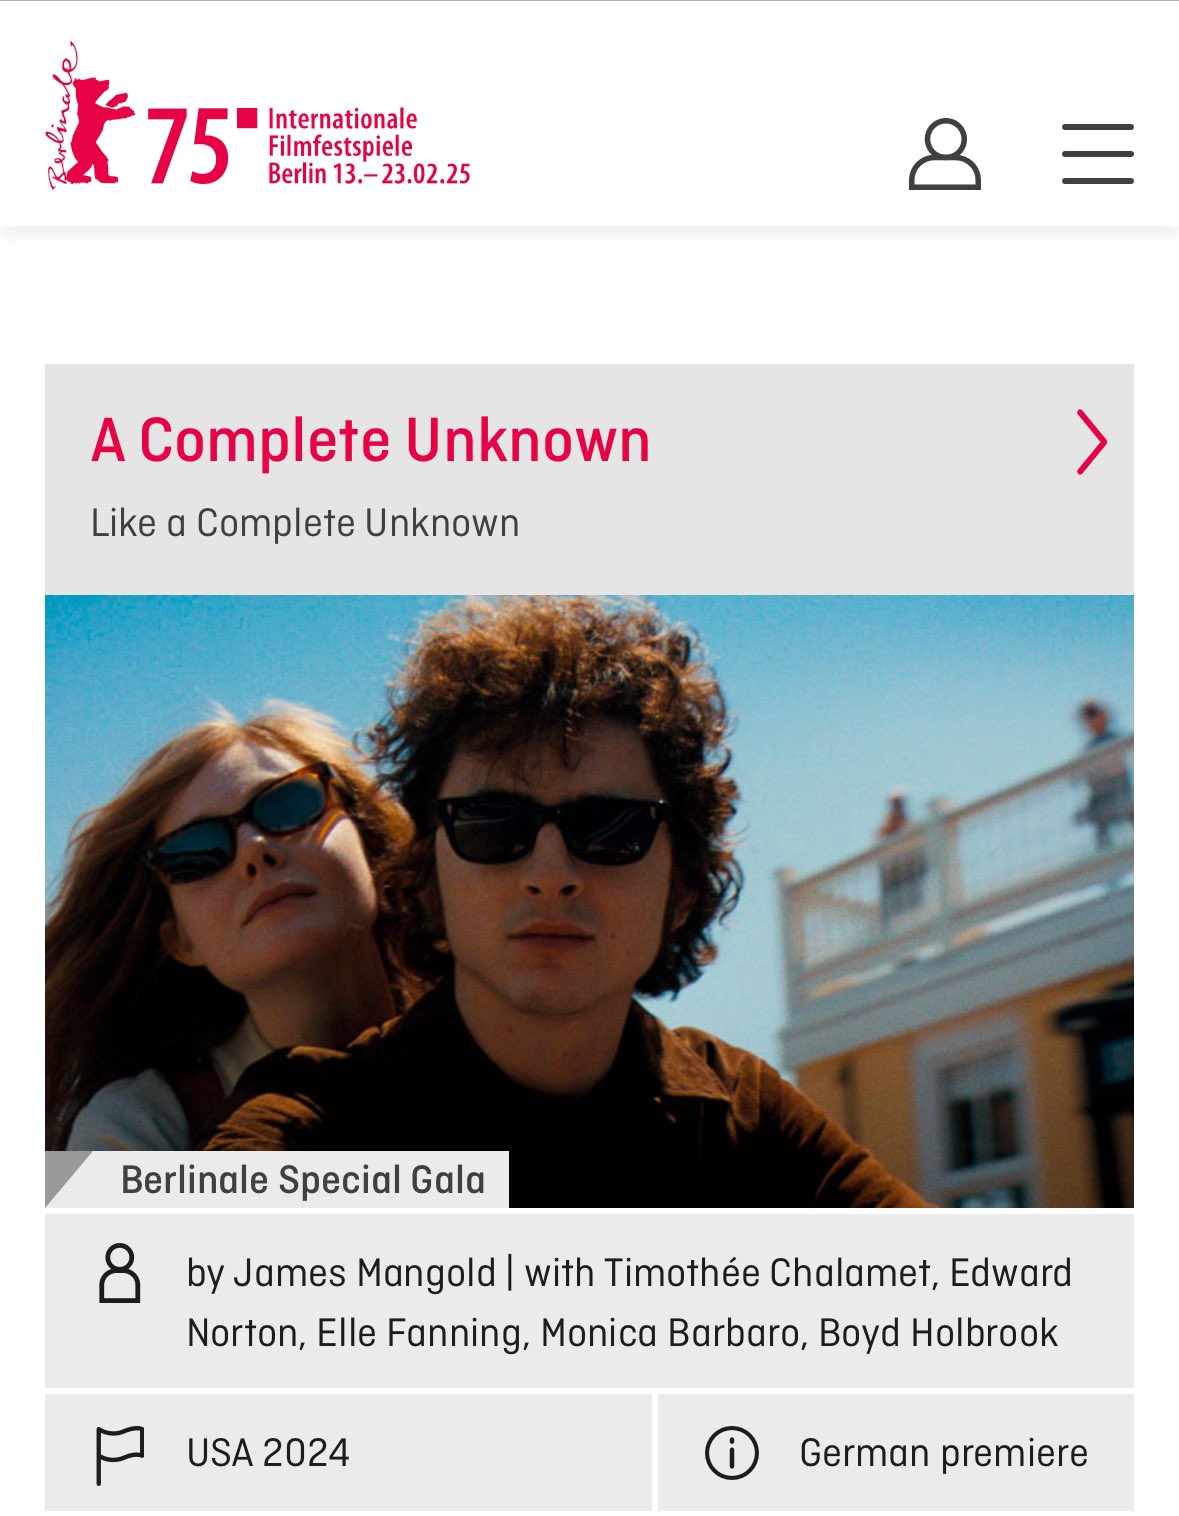
Task: Click the person icon beside the cast list
Action: [119, 1273]
